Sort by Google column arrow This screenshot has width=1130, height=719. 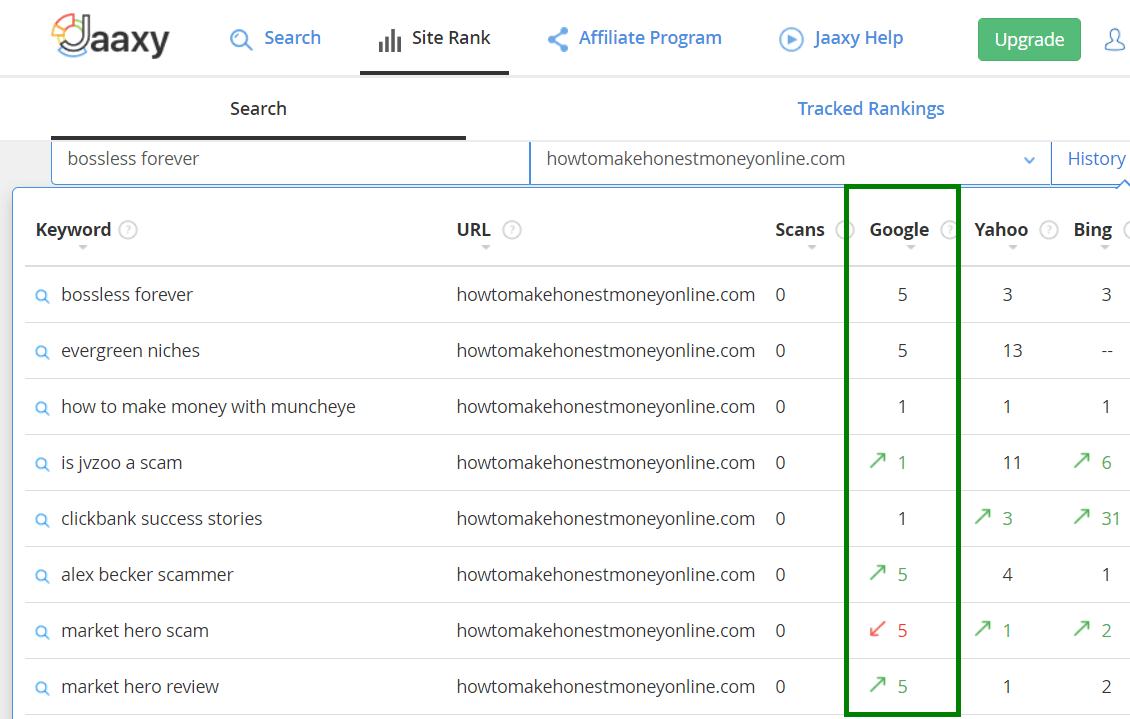pos(911,248)
